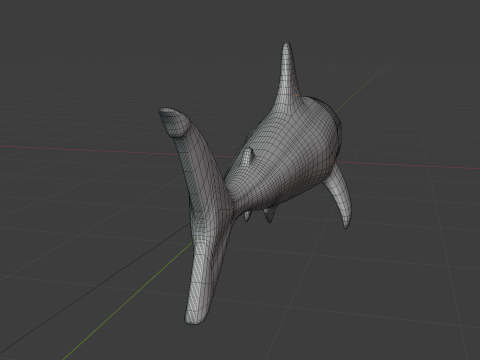The height and width of the screenshot is (360, 480).
Task: Click the orange origin point on shark
Action: click(x=297, y=95)
